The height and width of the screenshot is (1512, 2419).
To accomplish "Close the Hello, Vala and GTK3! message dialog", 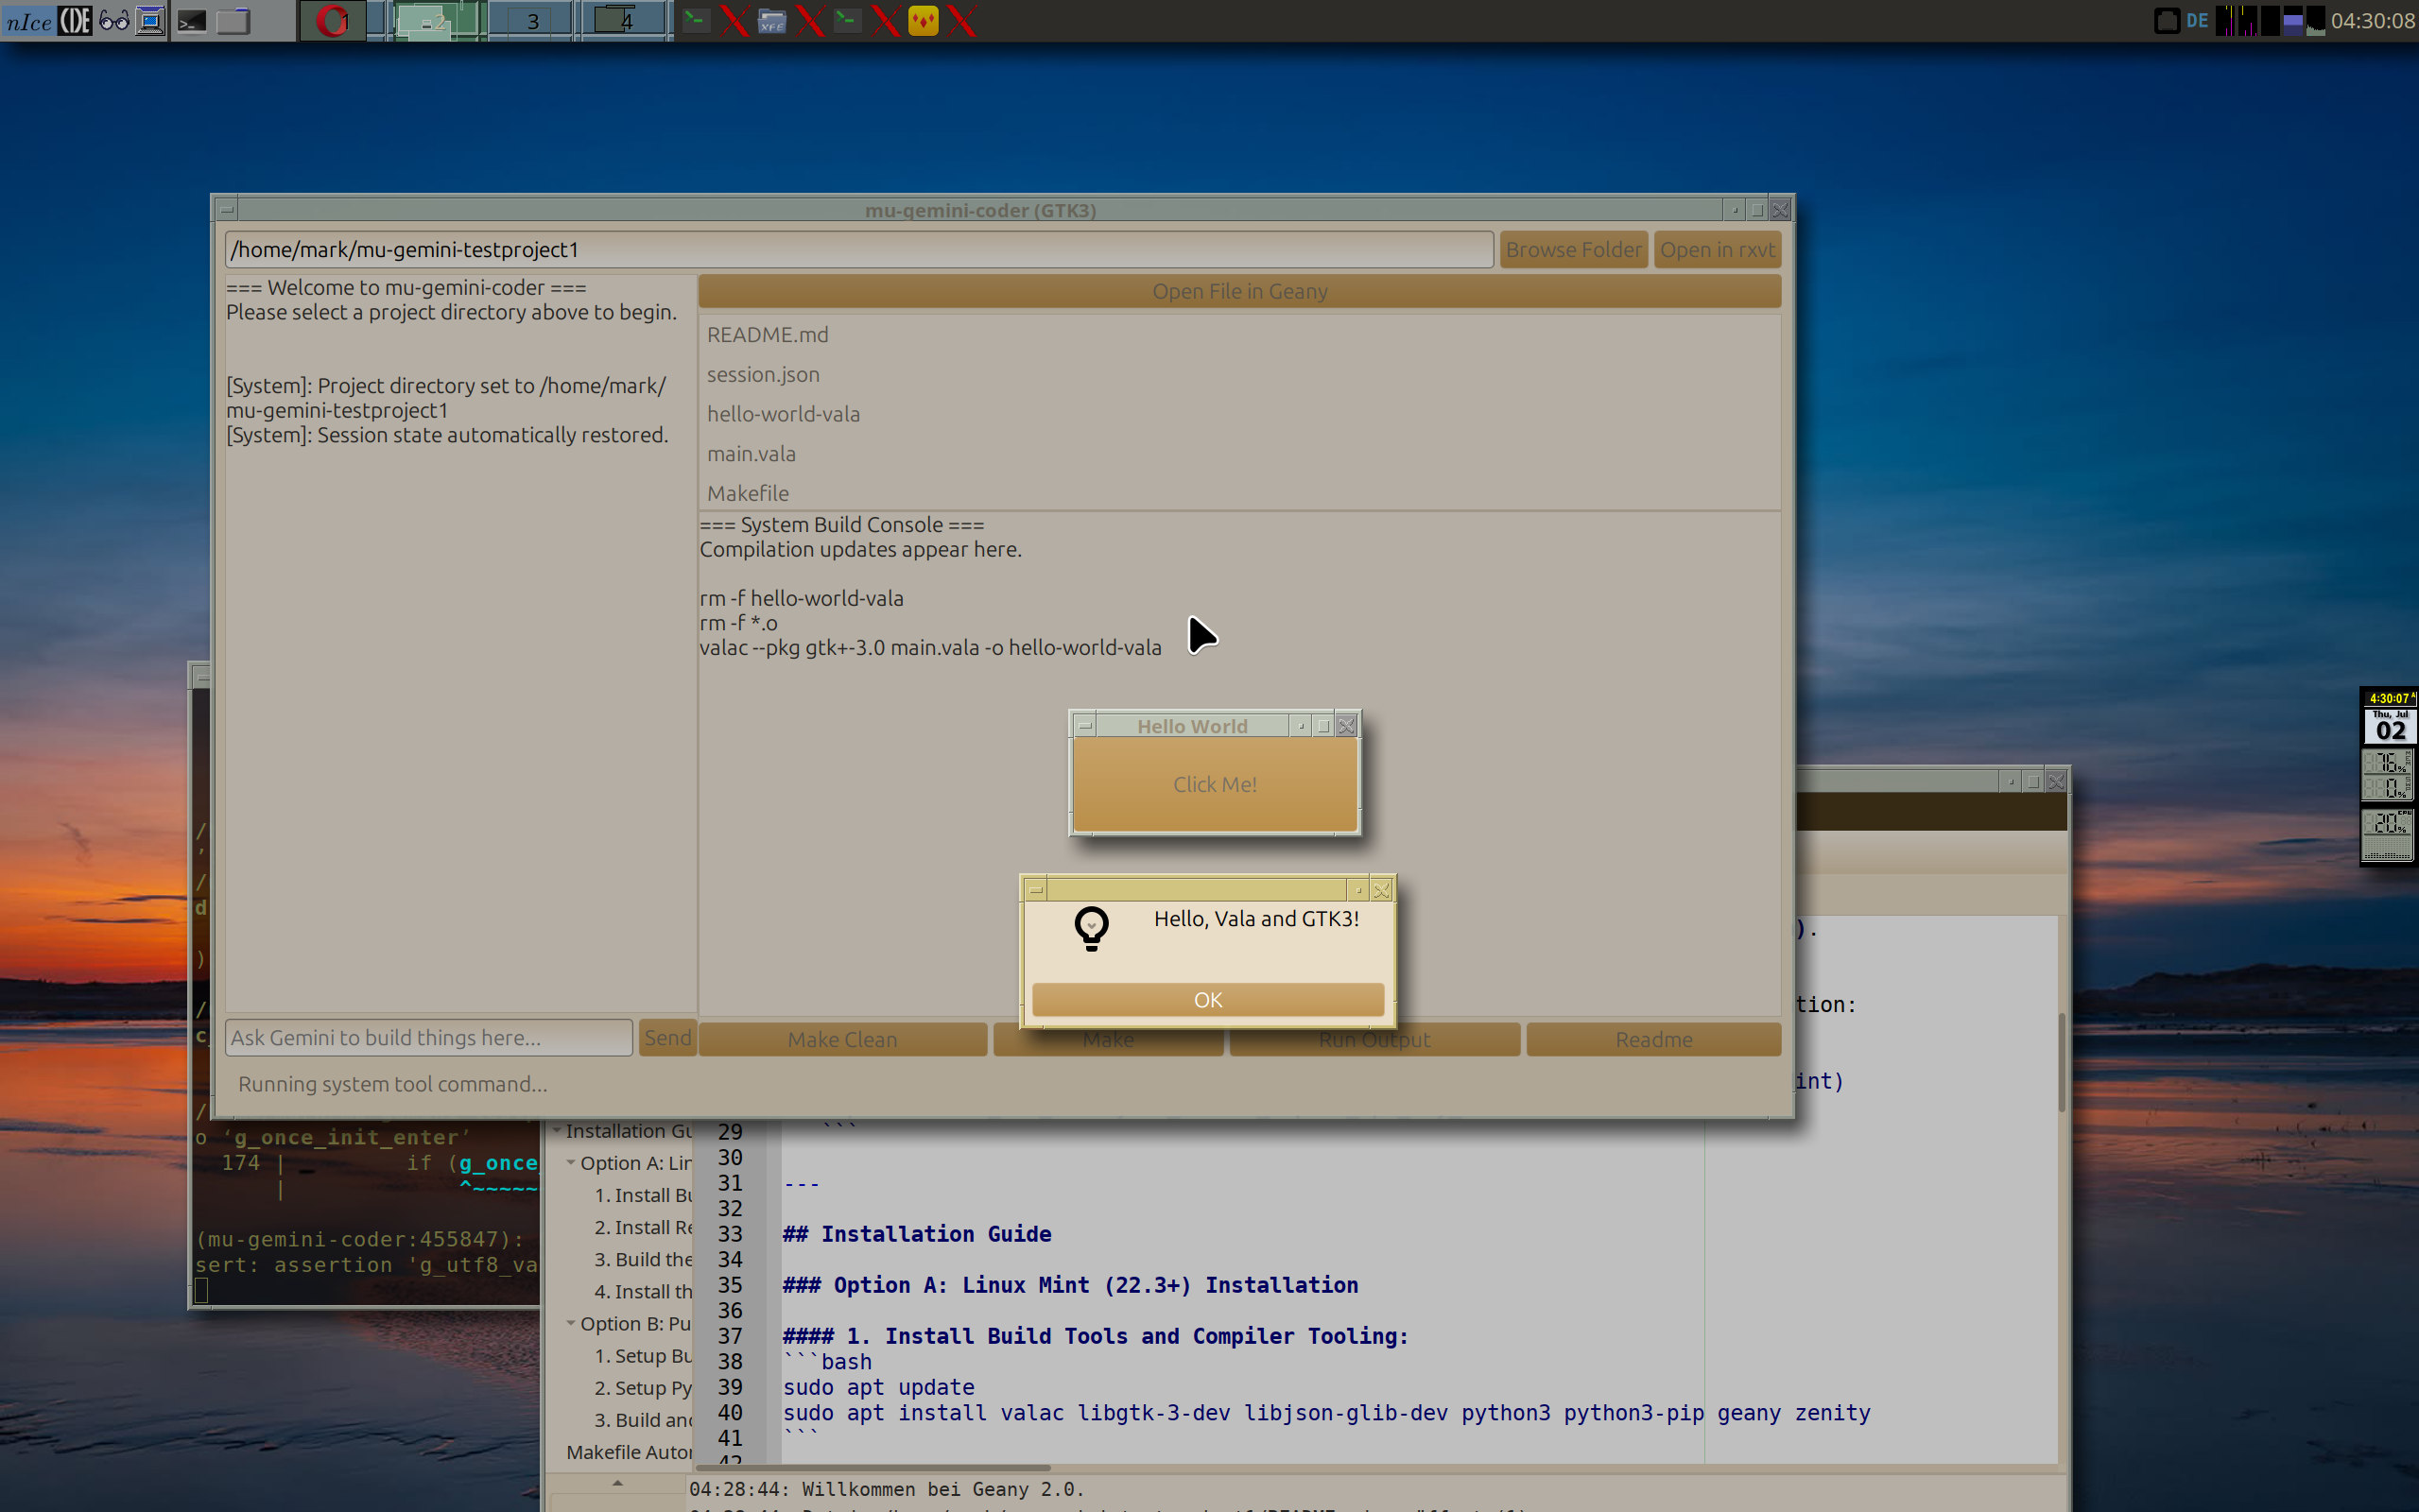I will tap(1381, 890).
